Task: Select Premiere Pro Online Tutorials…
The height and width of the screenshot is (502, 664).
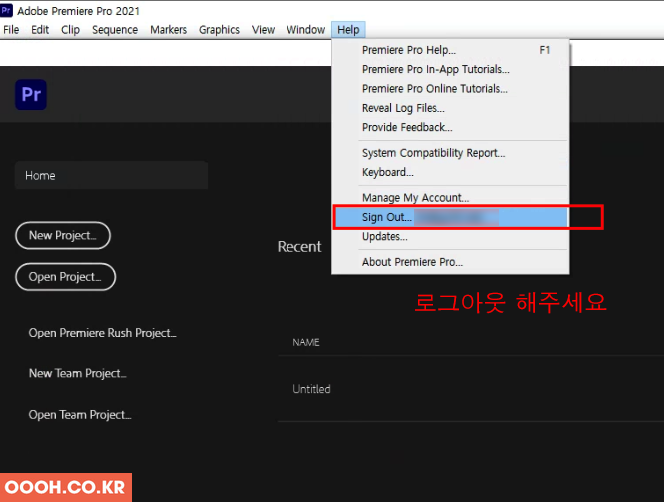Action: click(x=450, y=89)
